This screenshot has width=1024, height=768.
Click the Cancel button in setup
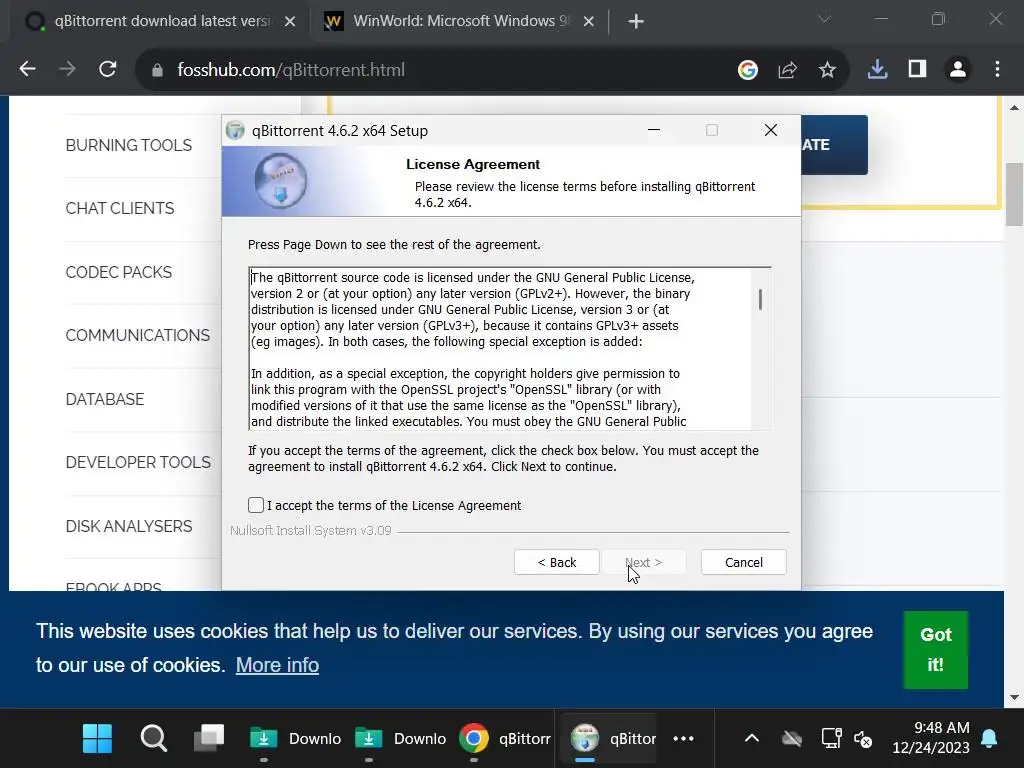(x=743, y=562)
